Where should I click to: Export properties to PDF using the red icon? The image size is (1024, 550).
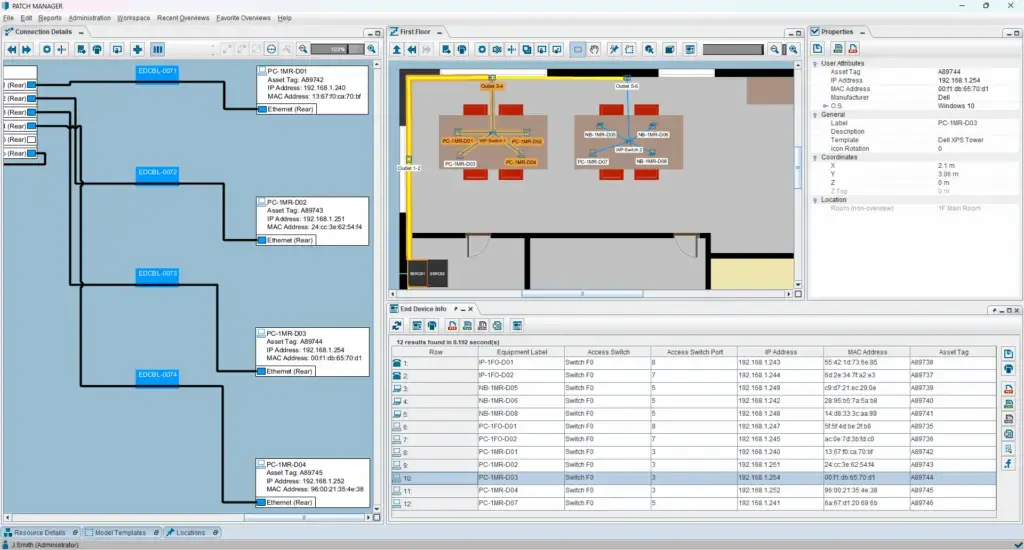852,48
